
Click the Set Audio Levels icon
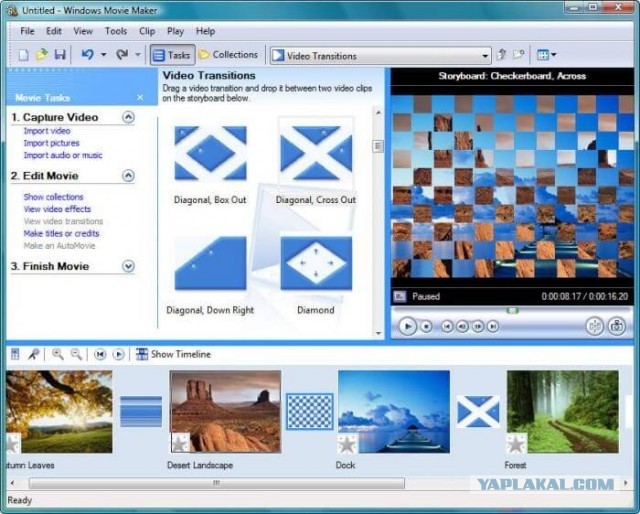[x=15, y=354]
